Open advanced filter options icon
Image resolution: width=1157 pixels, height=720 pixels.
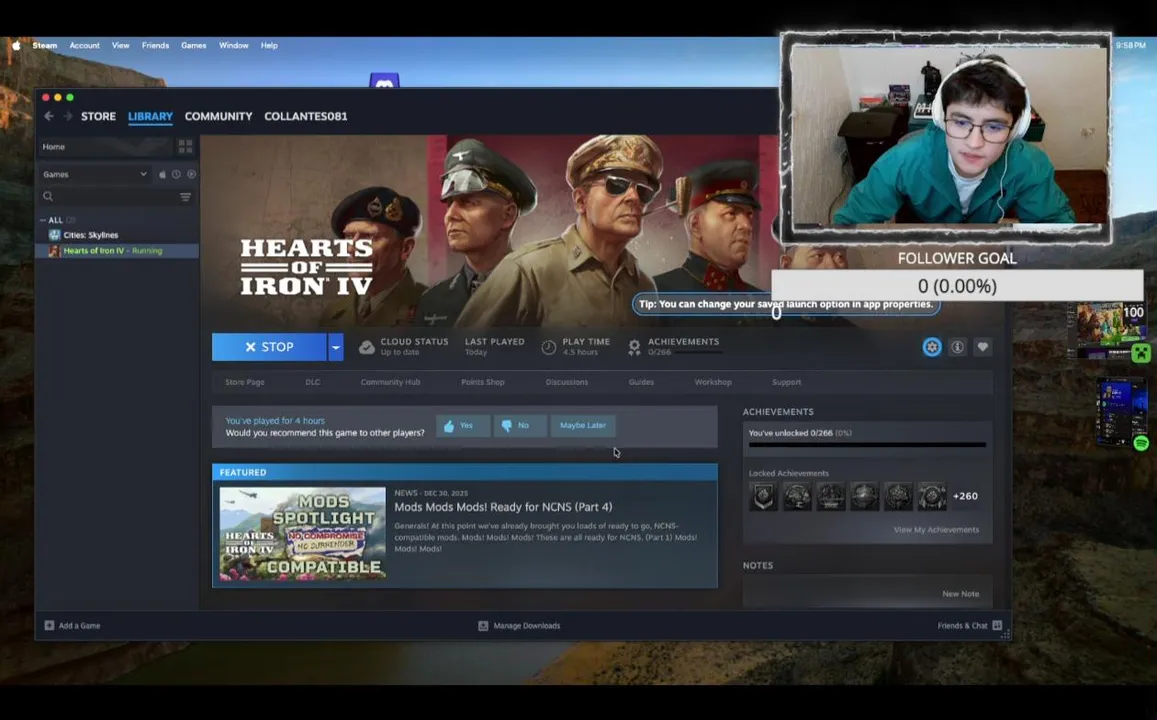click(x=185, y=196)
